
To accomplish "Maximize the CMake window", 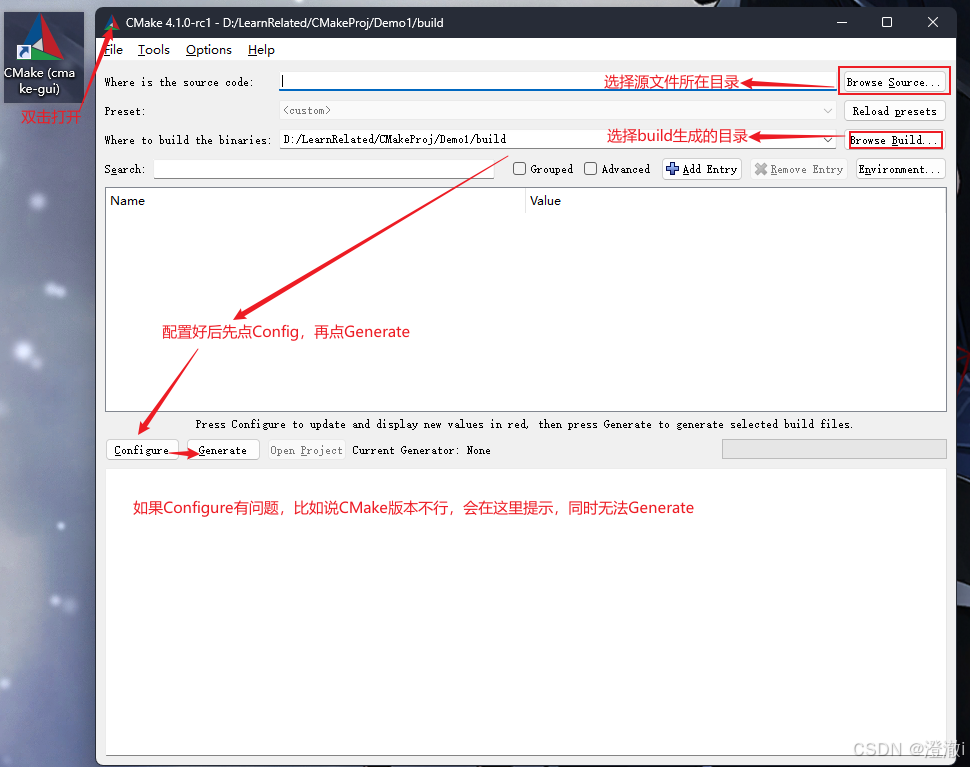I will click(x=886, y=22).
